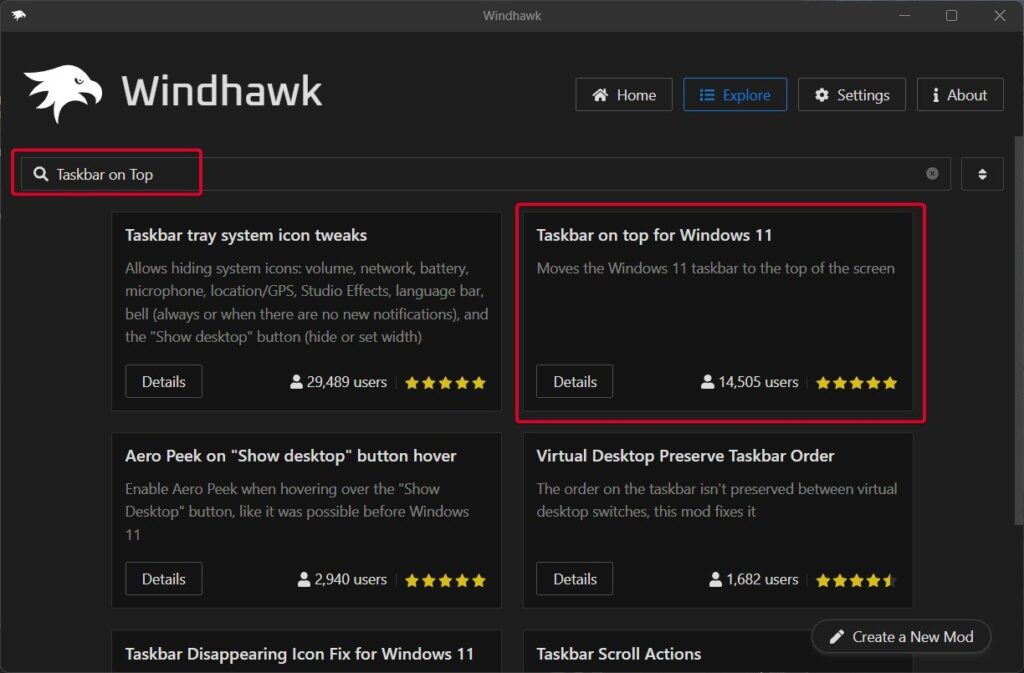Switch to the Explore tab

pyautogui.click(x=735, y=94)
